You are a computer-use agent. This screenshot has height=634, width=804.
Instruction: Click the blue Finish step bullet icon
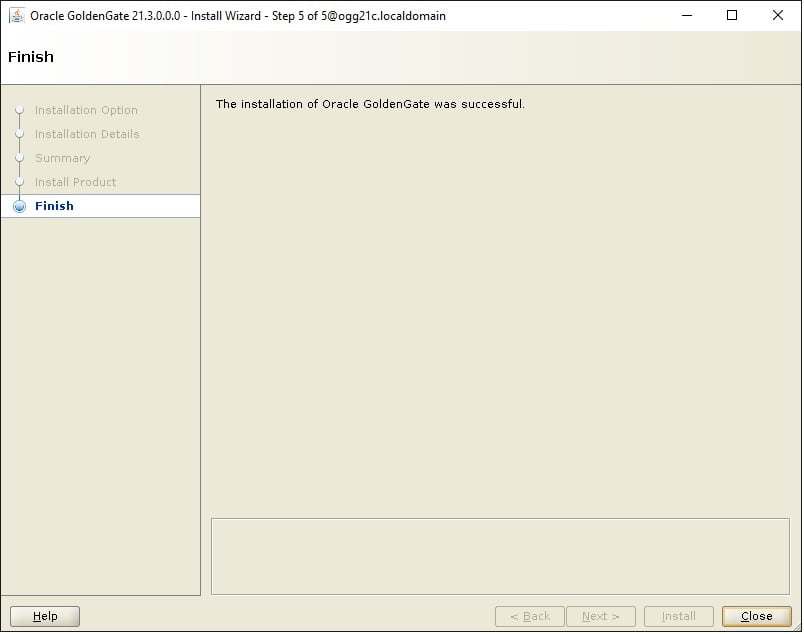(x=19, y=206)
